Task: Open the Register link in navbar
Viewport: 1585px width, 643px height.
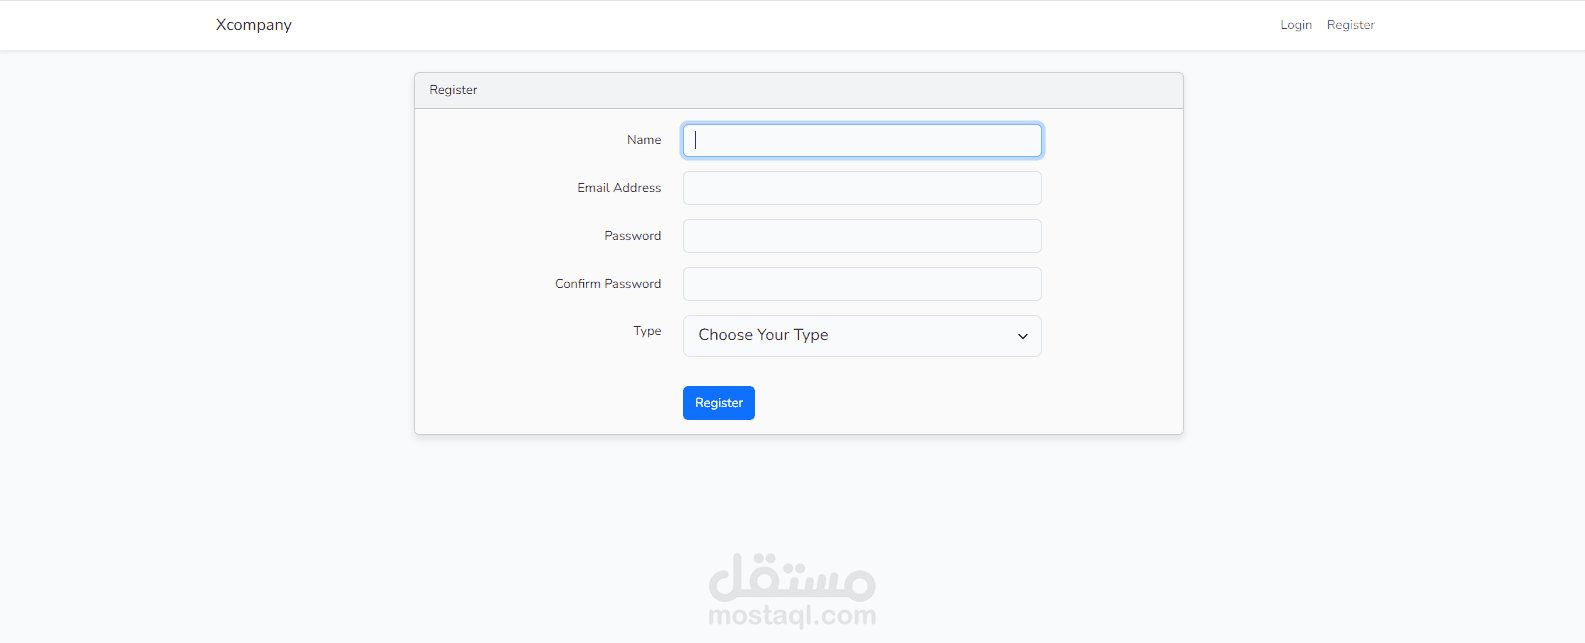Action: (1350, 25)
